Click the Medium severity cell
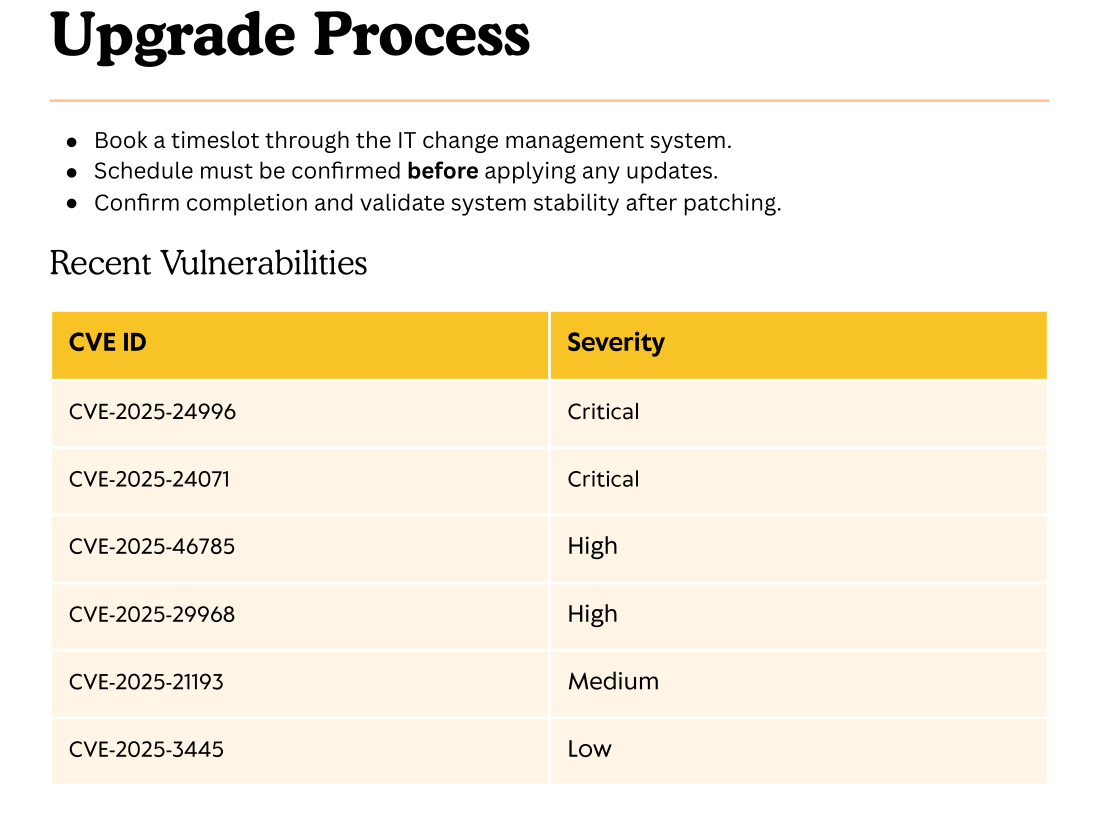The height and width of the screenshot is (827, 1098). [x=613, y=682]
